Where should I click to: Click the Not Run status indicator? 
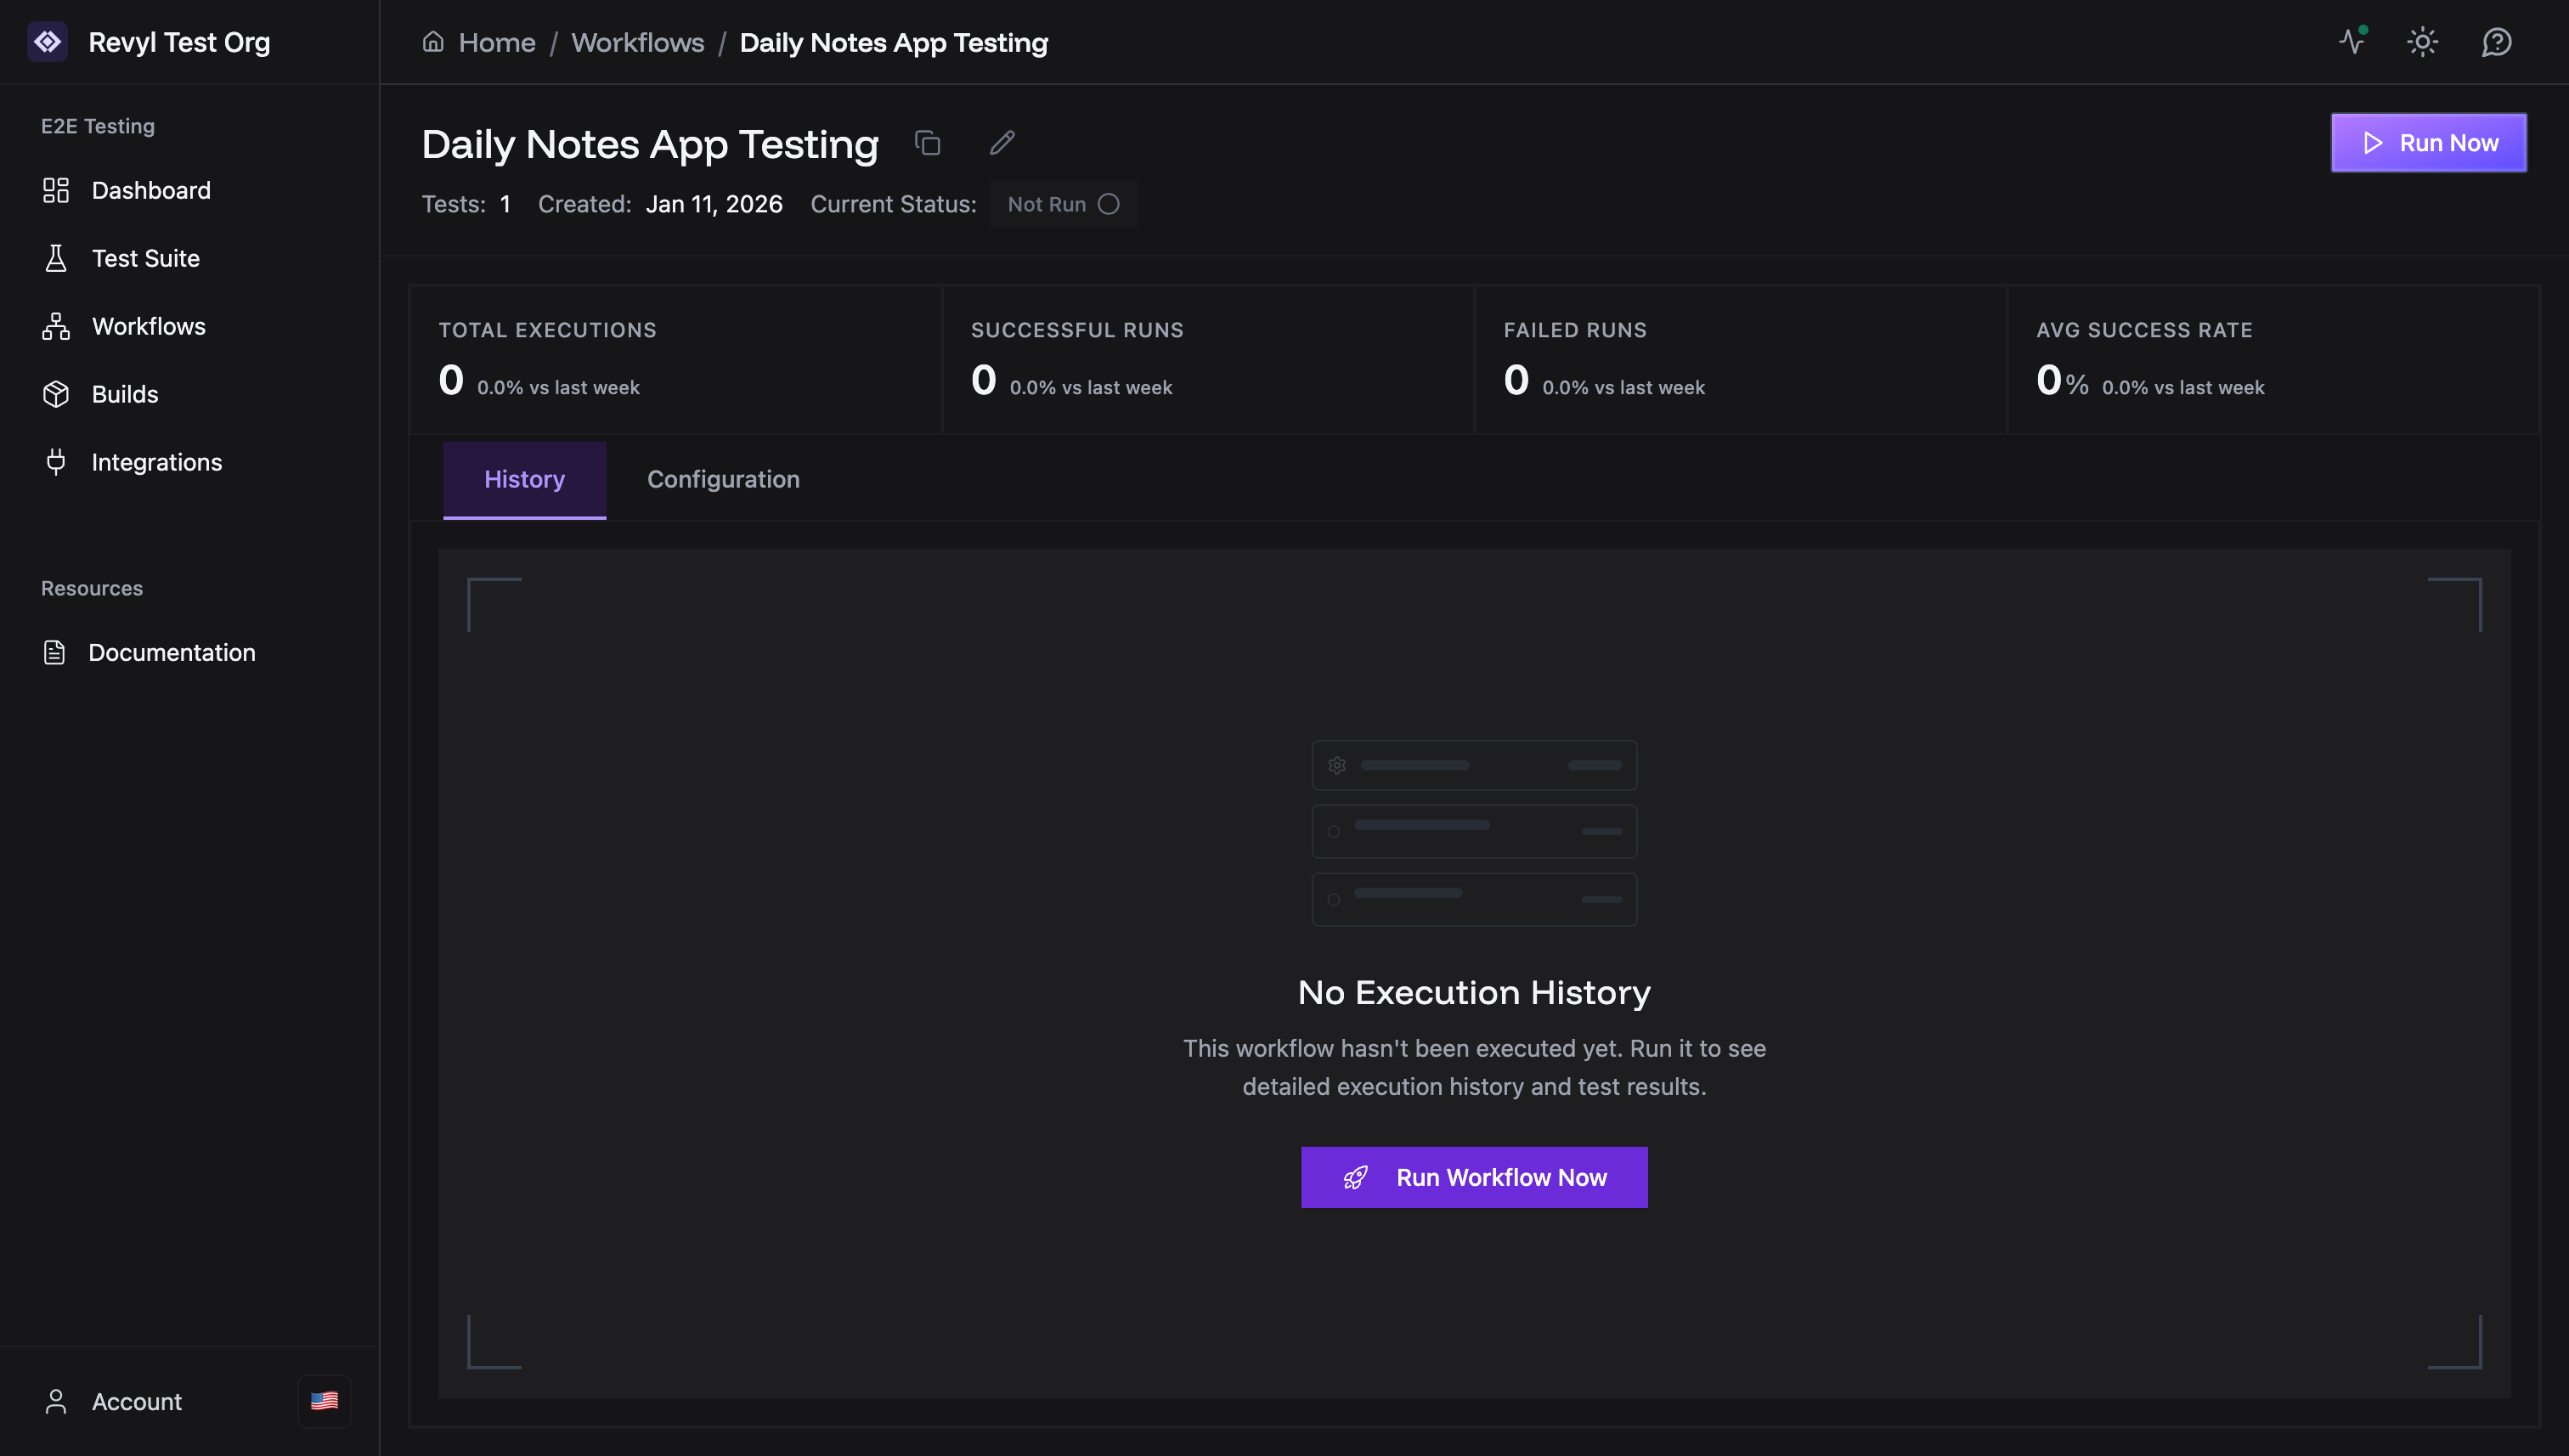(x=1062, y=204)
